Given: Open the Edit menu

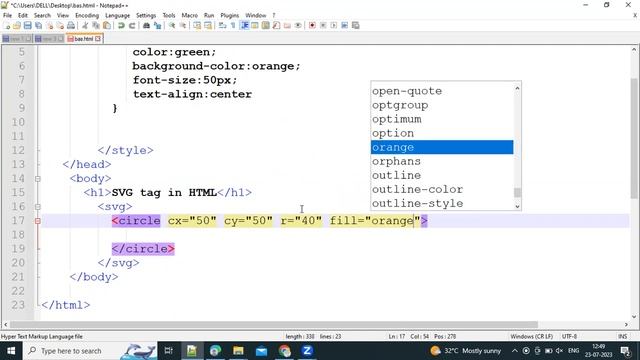Looking at the screenshot, I should coord(23,16).
